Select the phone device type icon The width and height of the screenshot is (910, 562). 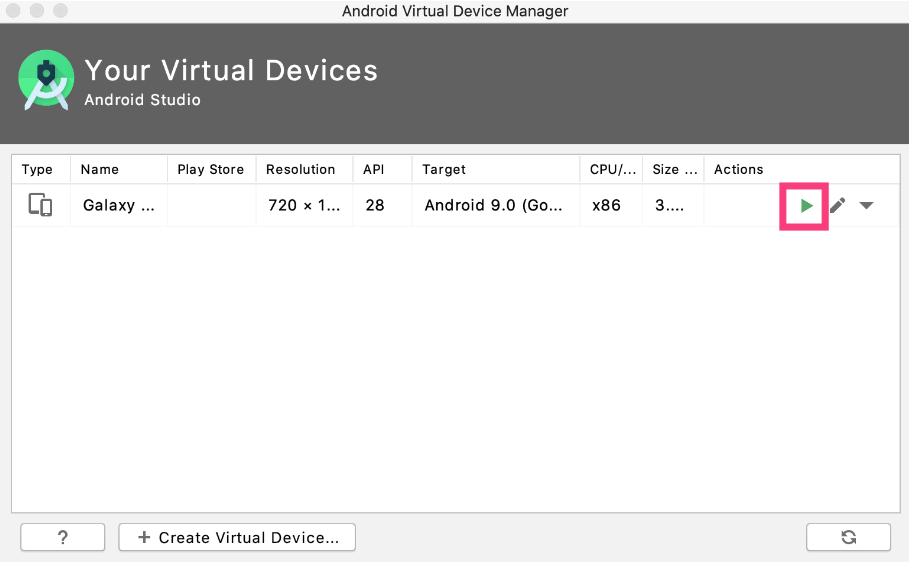[40, 205]
